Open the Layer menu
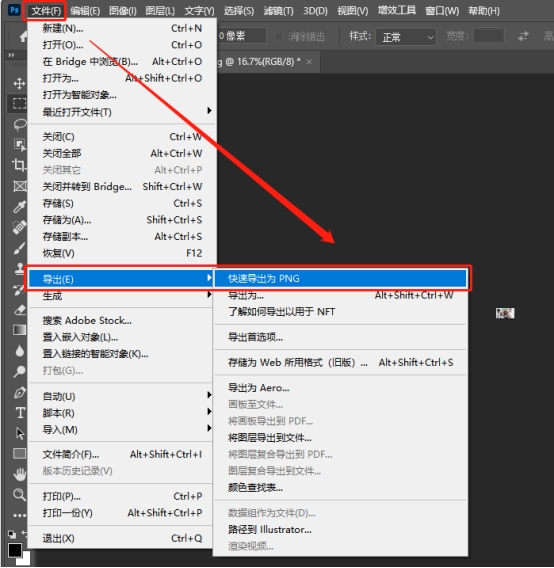 pyautogui.click(x=160, y=11)
